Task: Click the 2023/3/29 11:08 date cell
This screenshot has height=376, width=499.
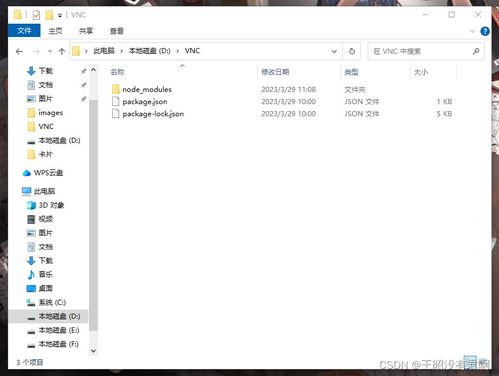Action: (x=288, y=89)
